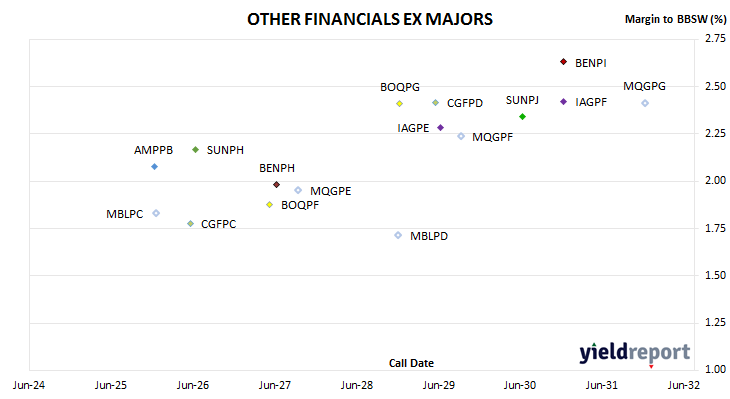This screenshot has width=730, height=399.
Task: Click the SUNPJ green diamond marker
Action: 522,116
